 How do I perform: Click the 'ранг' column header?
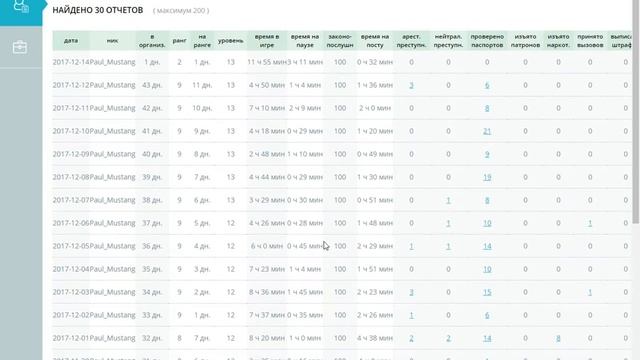tap(179, 41)
